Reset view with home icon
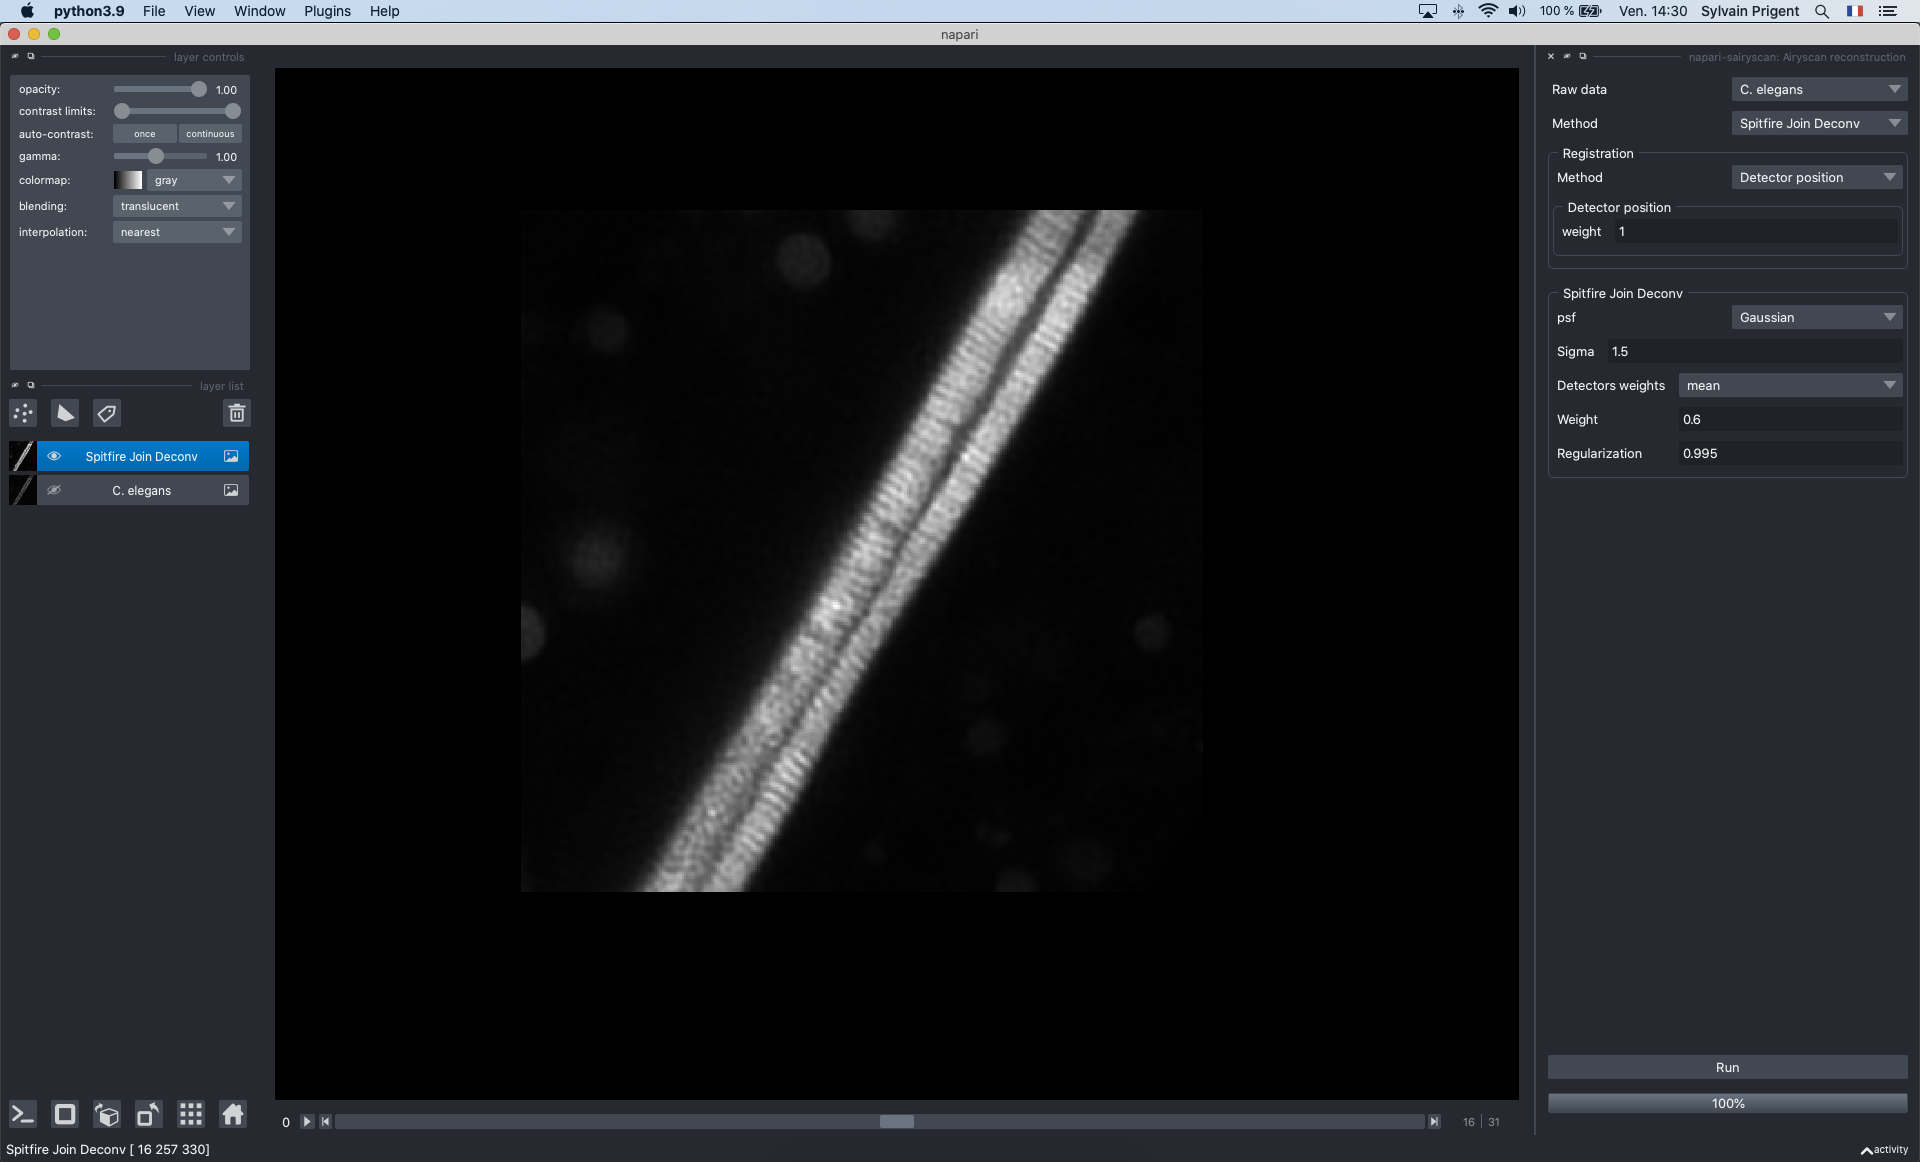This screenshot has width=1920, height=1162. pos(233,1114)
